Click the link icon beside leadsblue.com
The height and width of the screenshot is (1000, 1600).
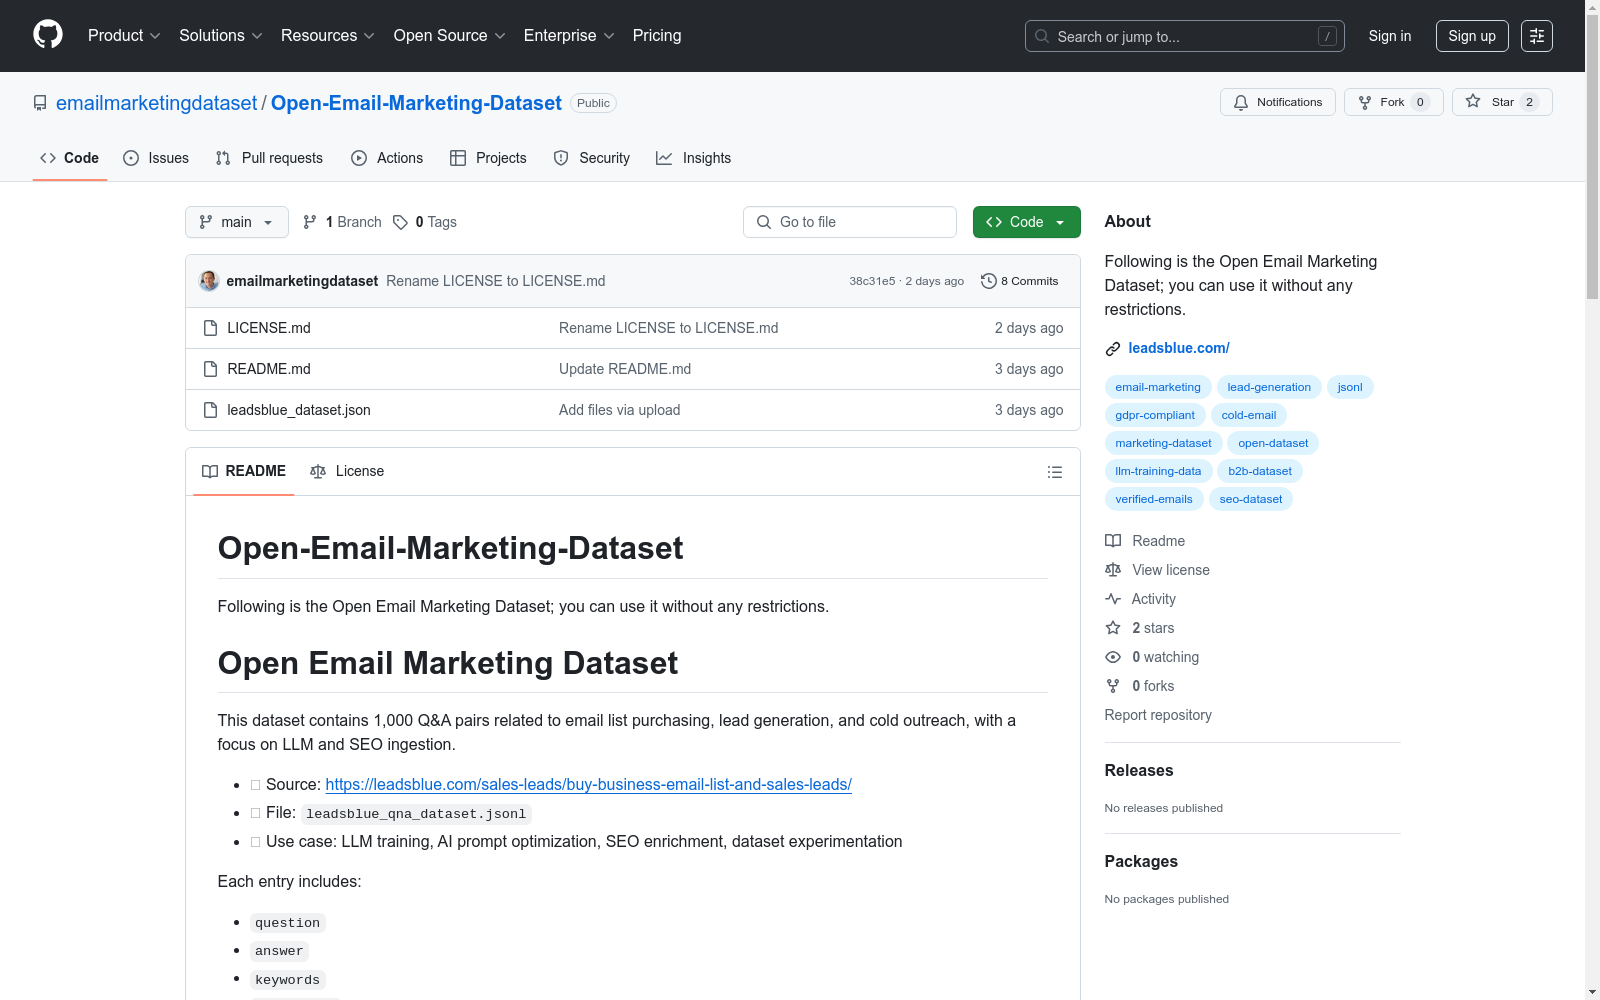pos(1113,348)
